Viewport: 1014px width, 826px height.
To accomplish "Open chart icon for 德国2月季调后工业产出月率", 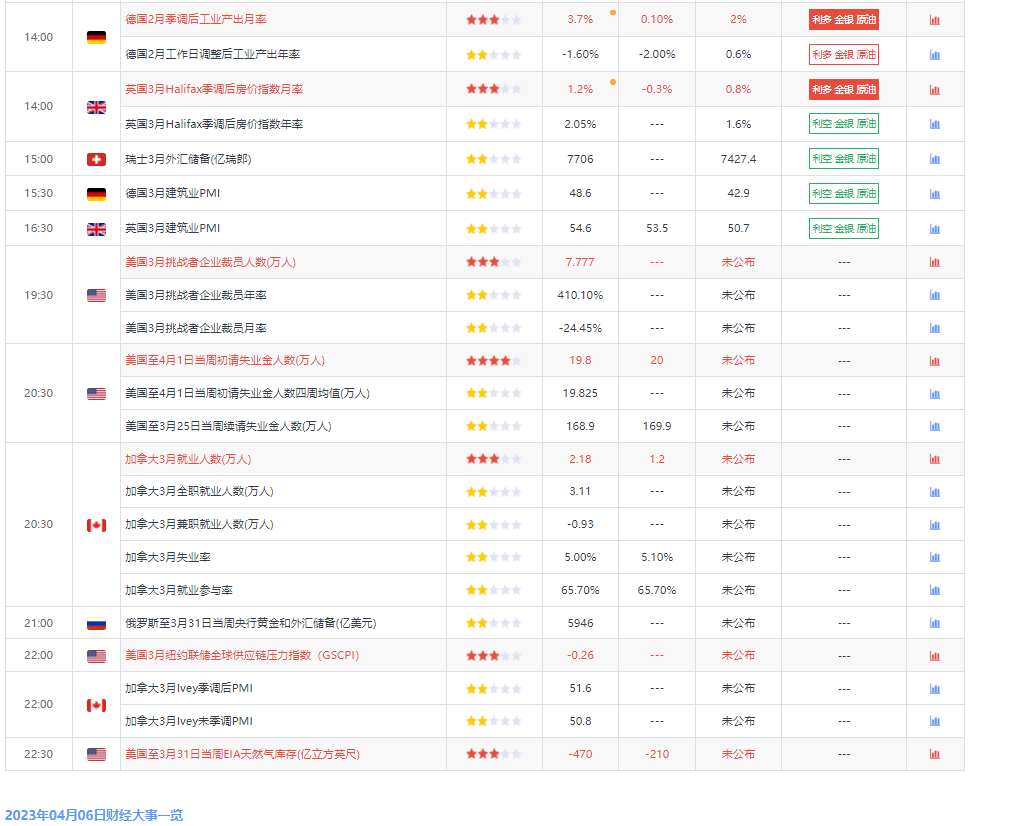I will pyautogui.click(x=934, y=20).
